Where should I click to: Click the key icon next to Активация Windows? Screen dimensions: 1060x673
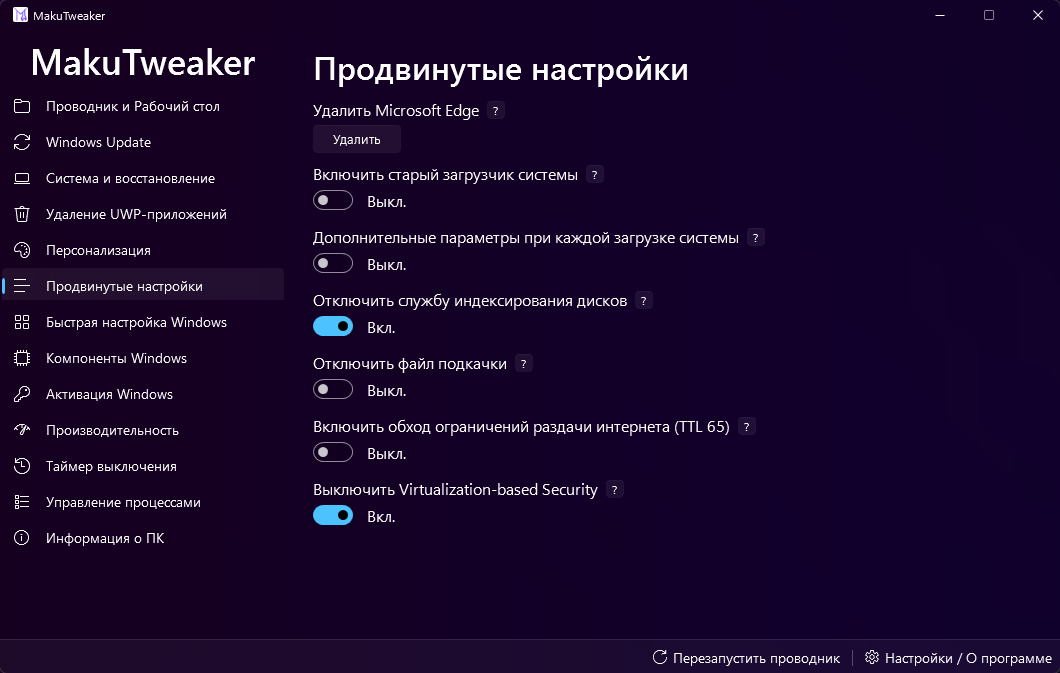[22, 394]
